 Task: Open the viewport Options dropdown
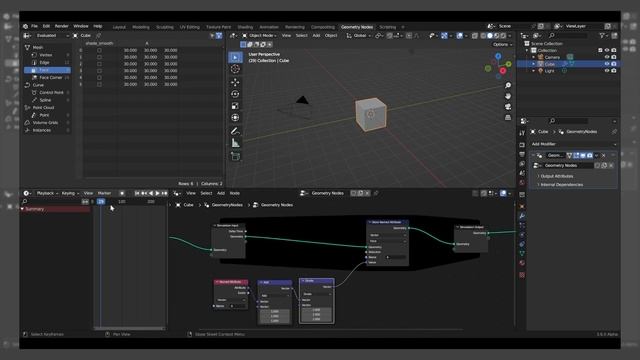502,44
